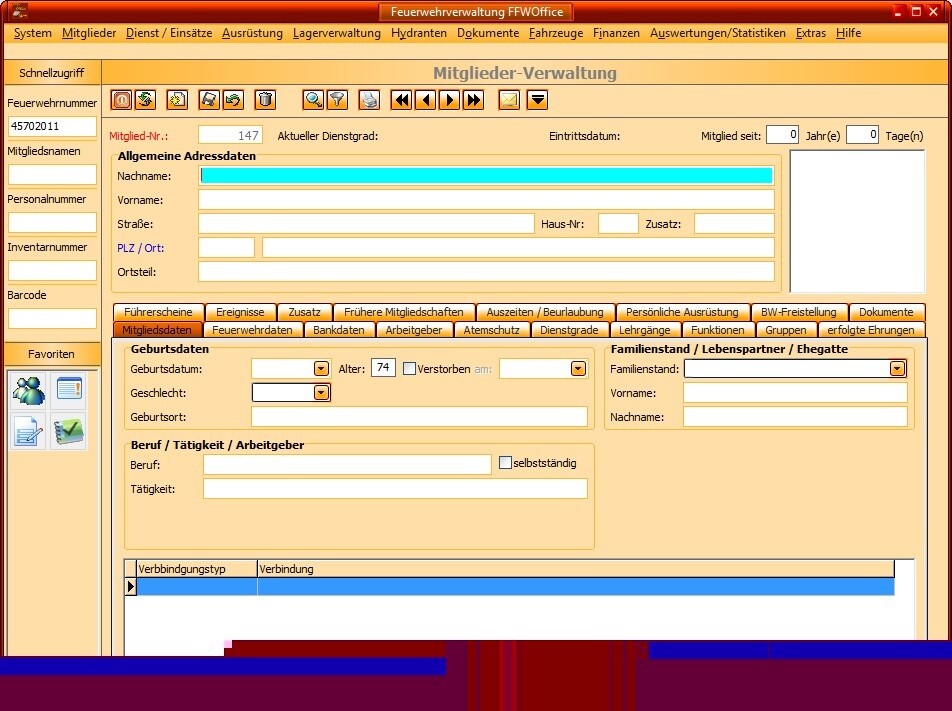Toggle the Verstorben checkbox
952x711 pixels.
click(x=410, y=369)
